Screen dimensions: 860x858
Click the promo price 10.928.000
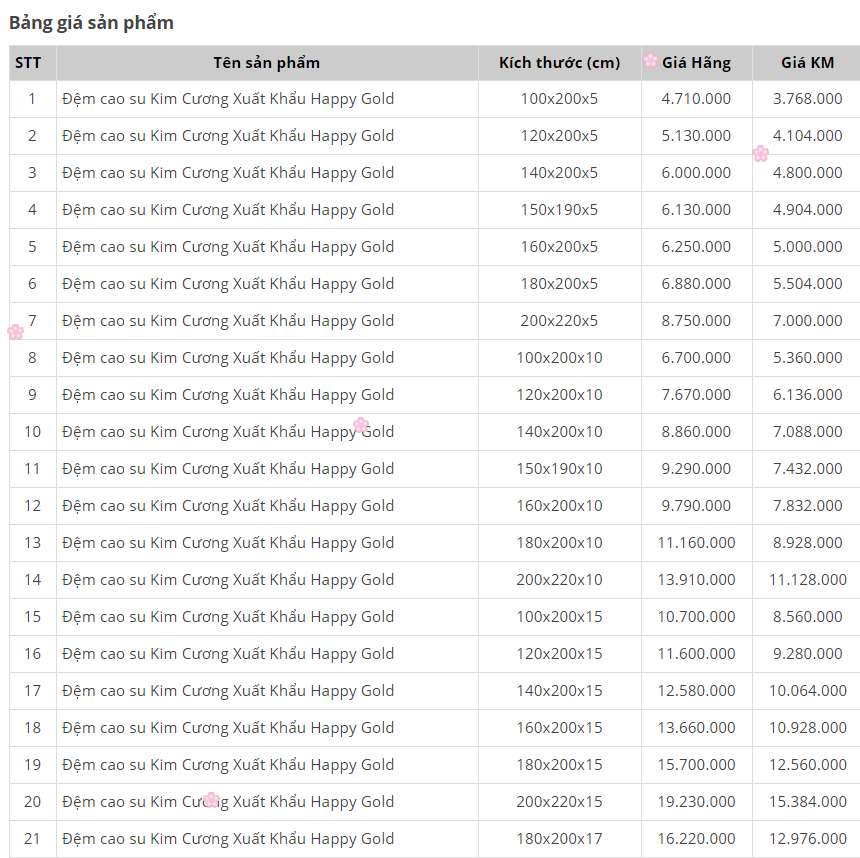click(x=807, y=728)
